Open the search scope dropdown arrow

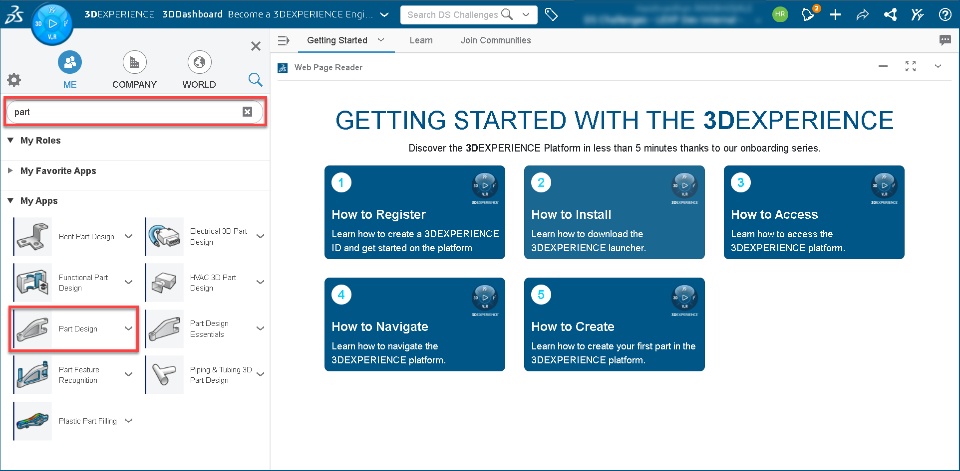[x=526, y=15]
